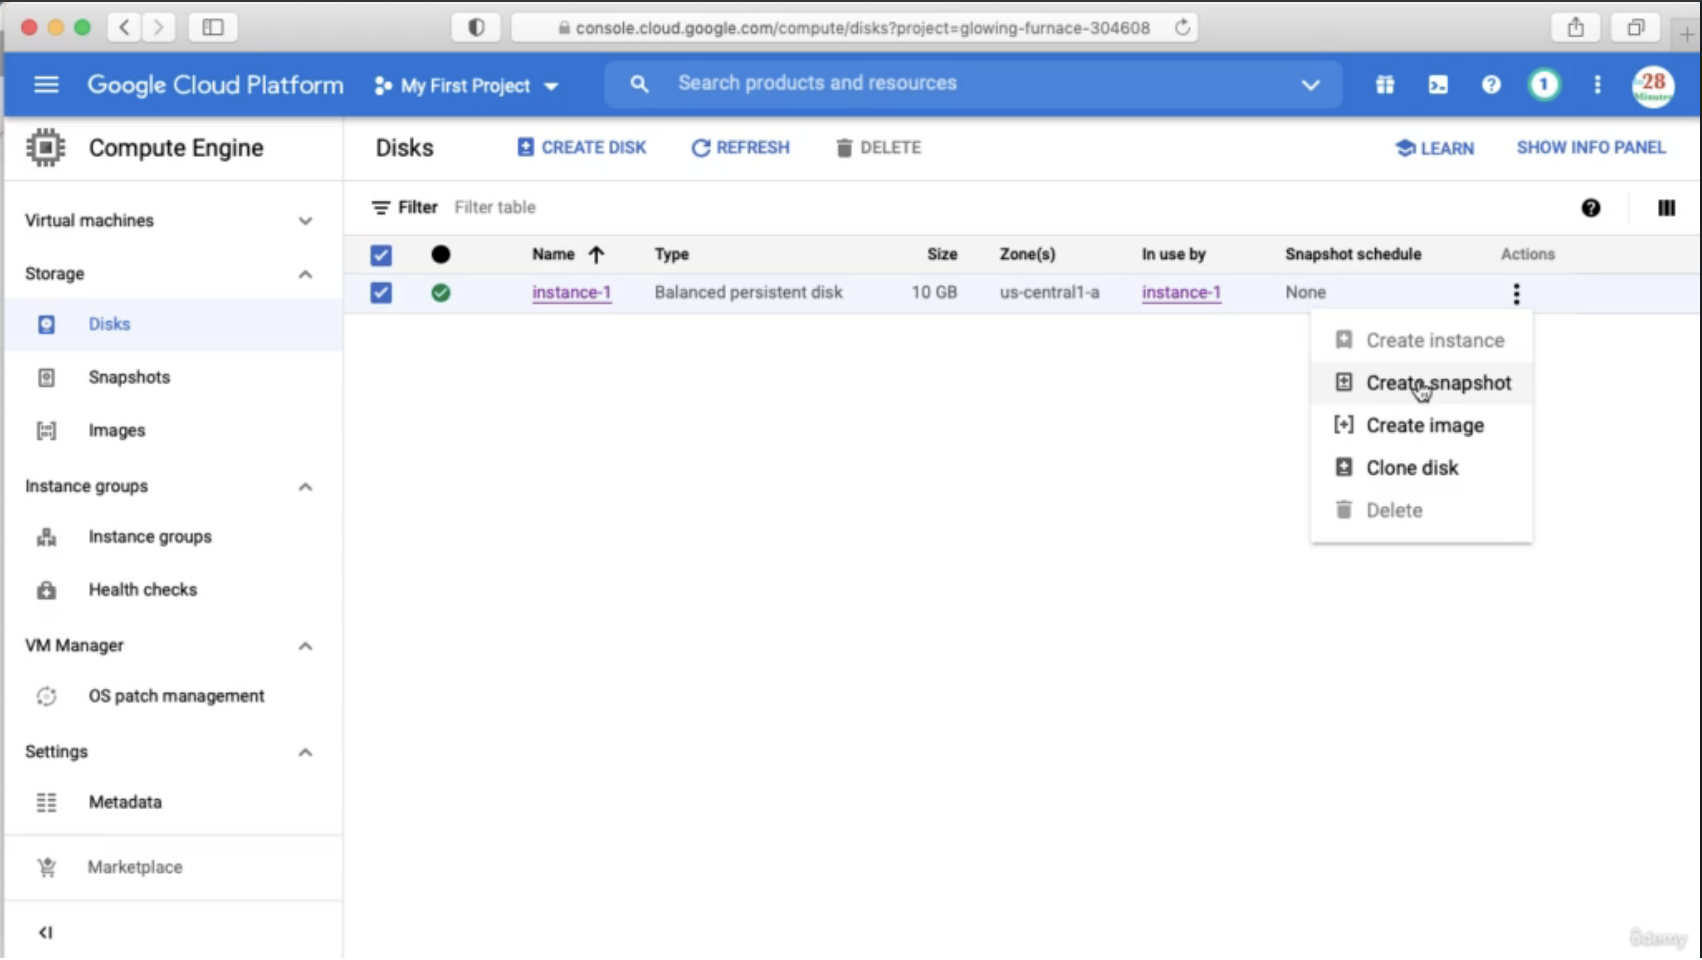Open the header three-dot settings menu
The width and height of the screenshot is (1702, 960).
[x=1597, y=85]
